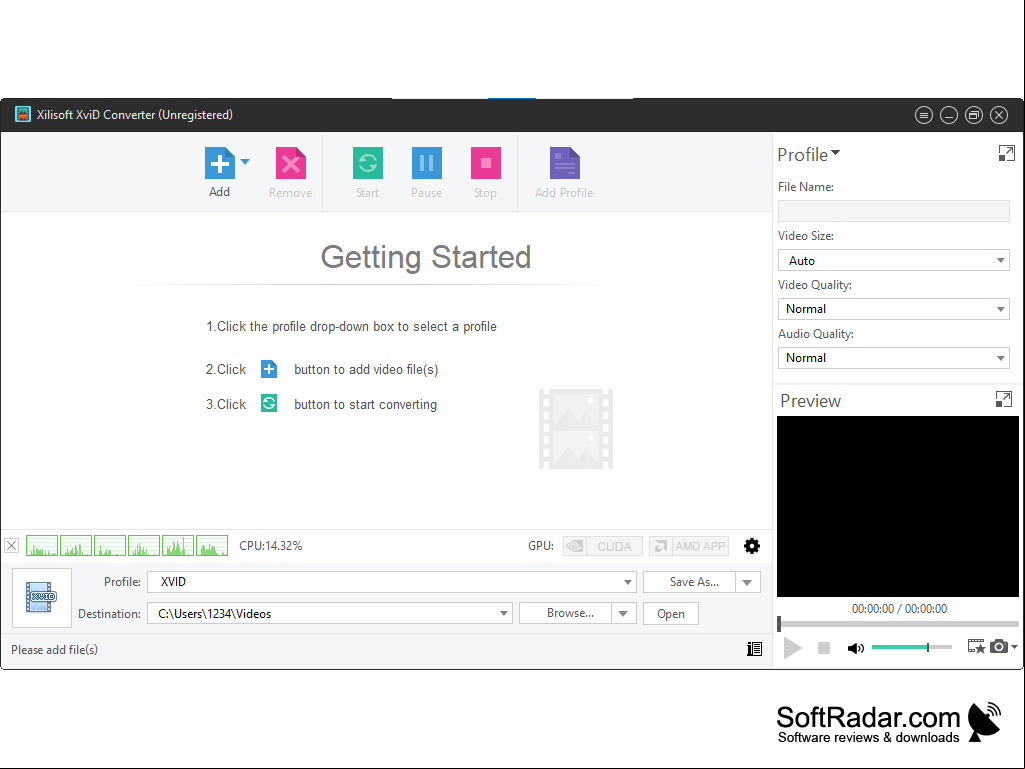Image resolution: width=1025 pixels, height=769 pixels.
Task: Click the Browse... button
Action: (566, 613)
